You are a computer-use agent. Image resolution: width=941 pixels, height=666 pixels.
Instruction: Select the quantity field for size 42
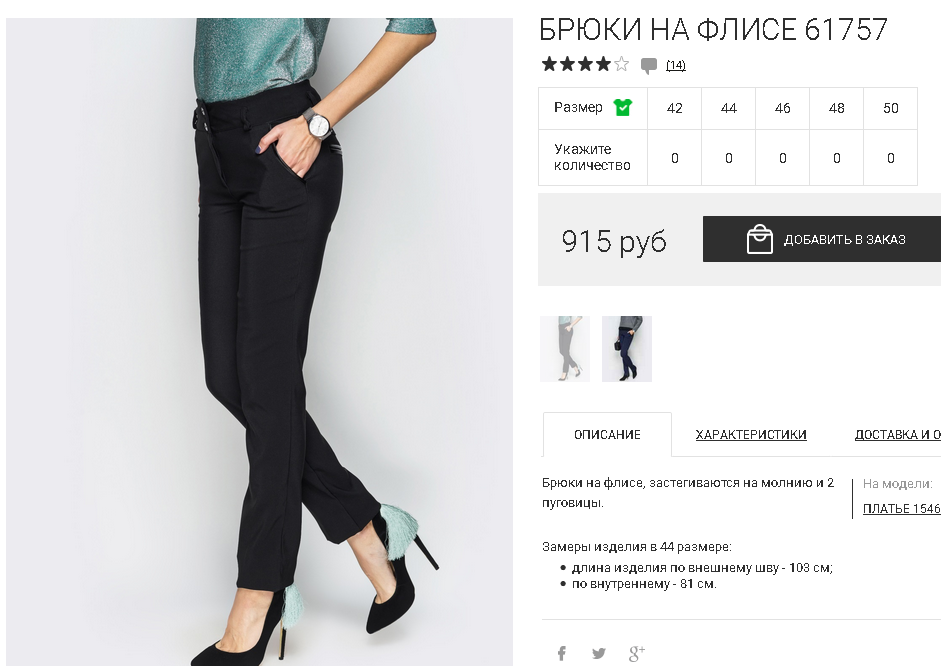[675, 158]
